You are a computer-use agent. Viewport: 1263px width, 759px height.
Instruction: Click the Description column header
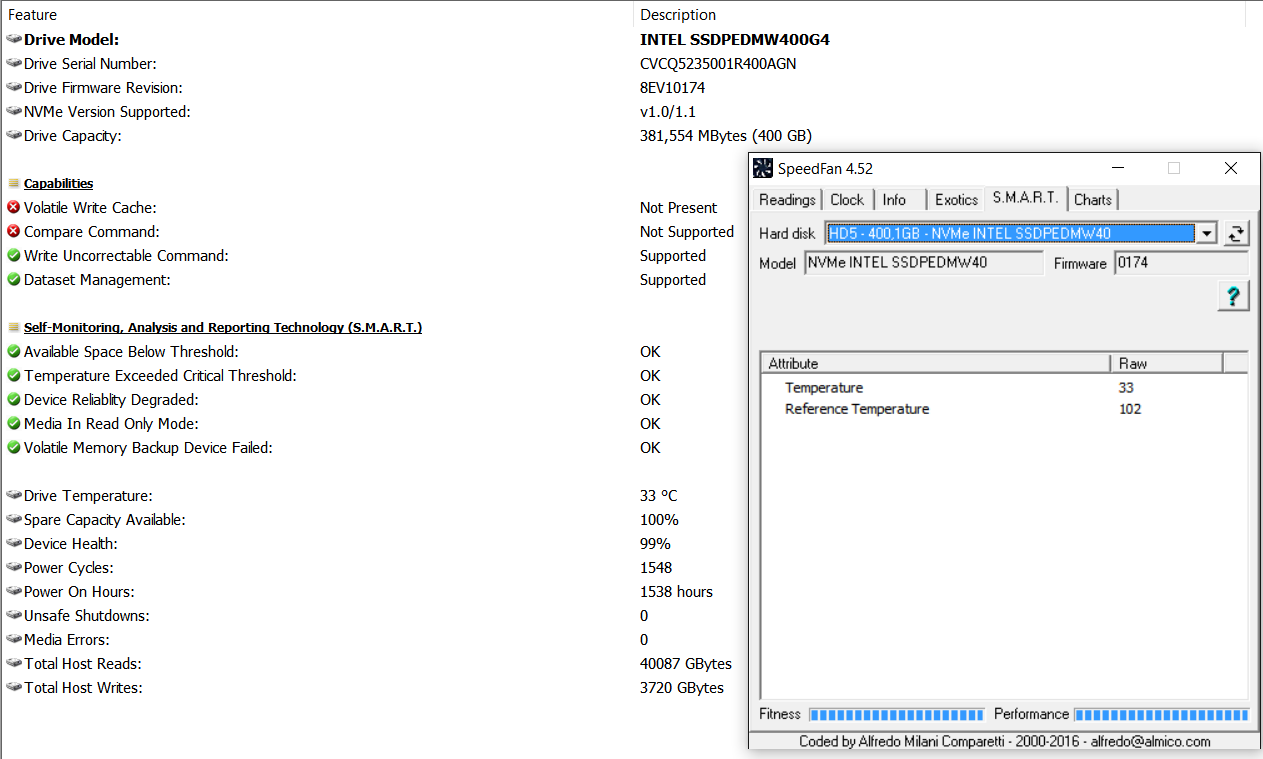940,15
